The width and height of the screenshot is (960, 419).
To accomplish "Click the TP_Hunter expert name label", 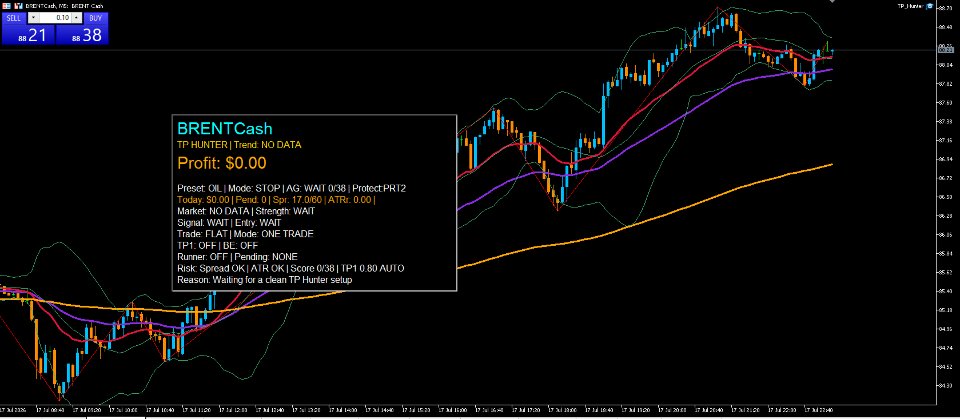I will click(x=910, y=6).
